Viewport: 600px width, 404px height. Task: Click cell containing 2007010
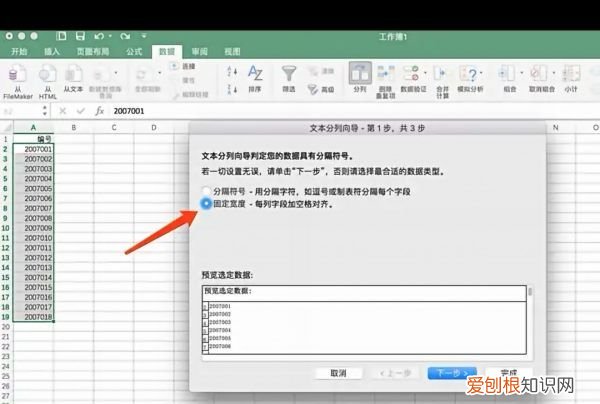(x=33, y=238)
